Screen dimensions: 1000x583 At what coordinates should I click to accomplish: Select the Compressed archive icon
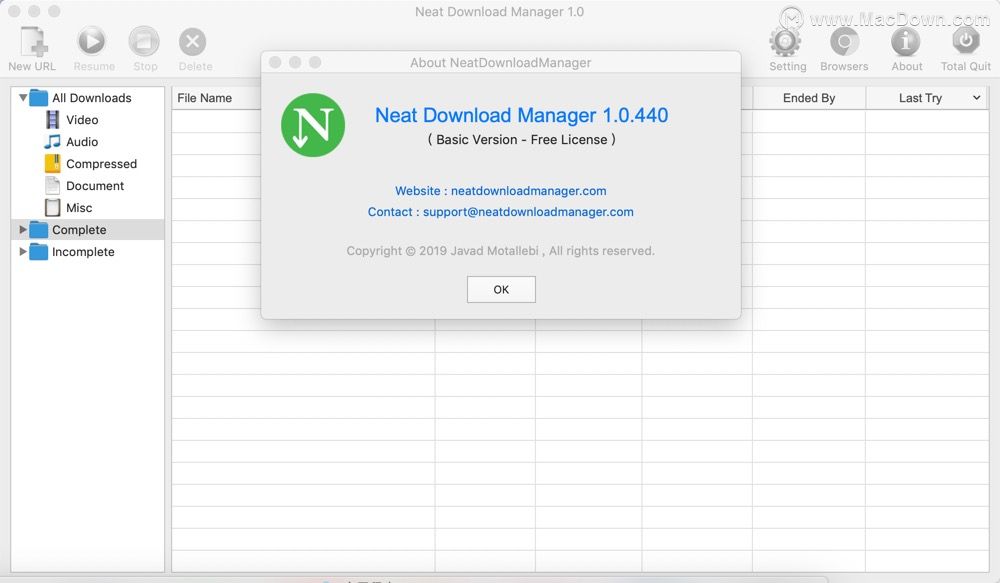pos(52,164)
